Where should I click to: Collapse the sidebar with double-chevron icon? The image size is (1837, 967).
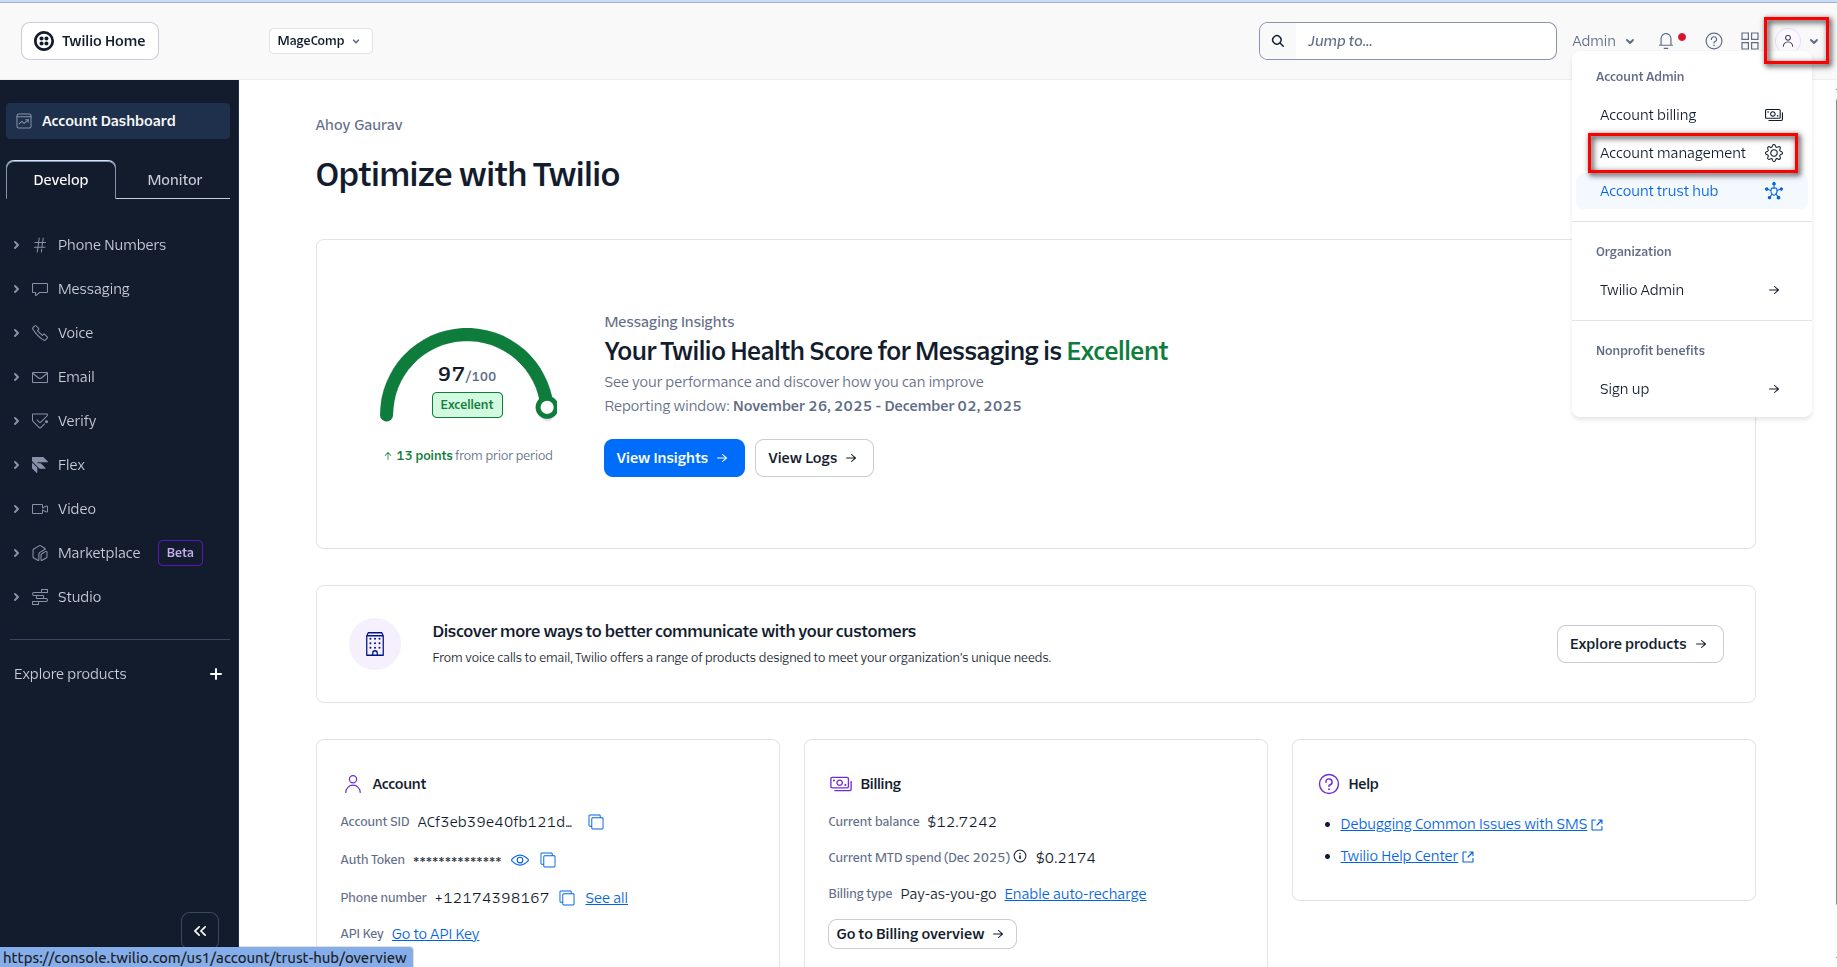coord(200,931)
